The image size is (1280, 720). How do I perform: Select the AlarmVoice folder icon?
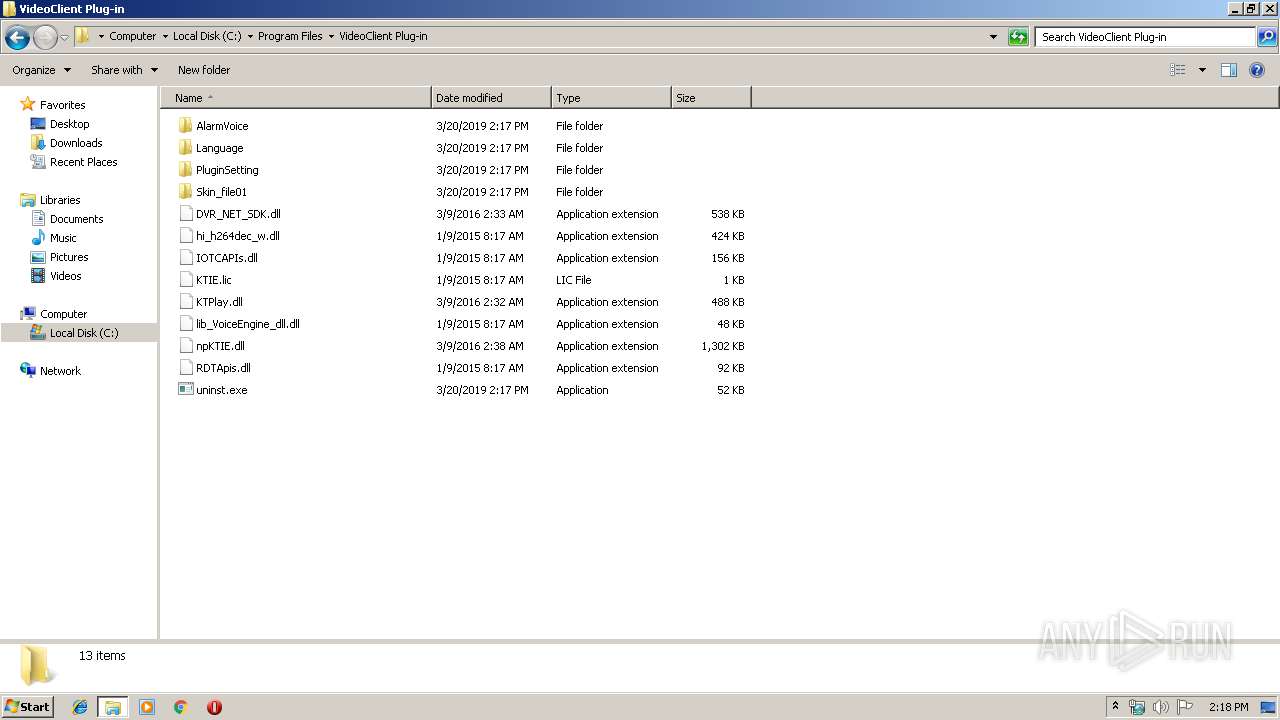tap(185, 126)
